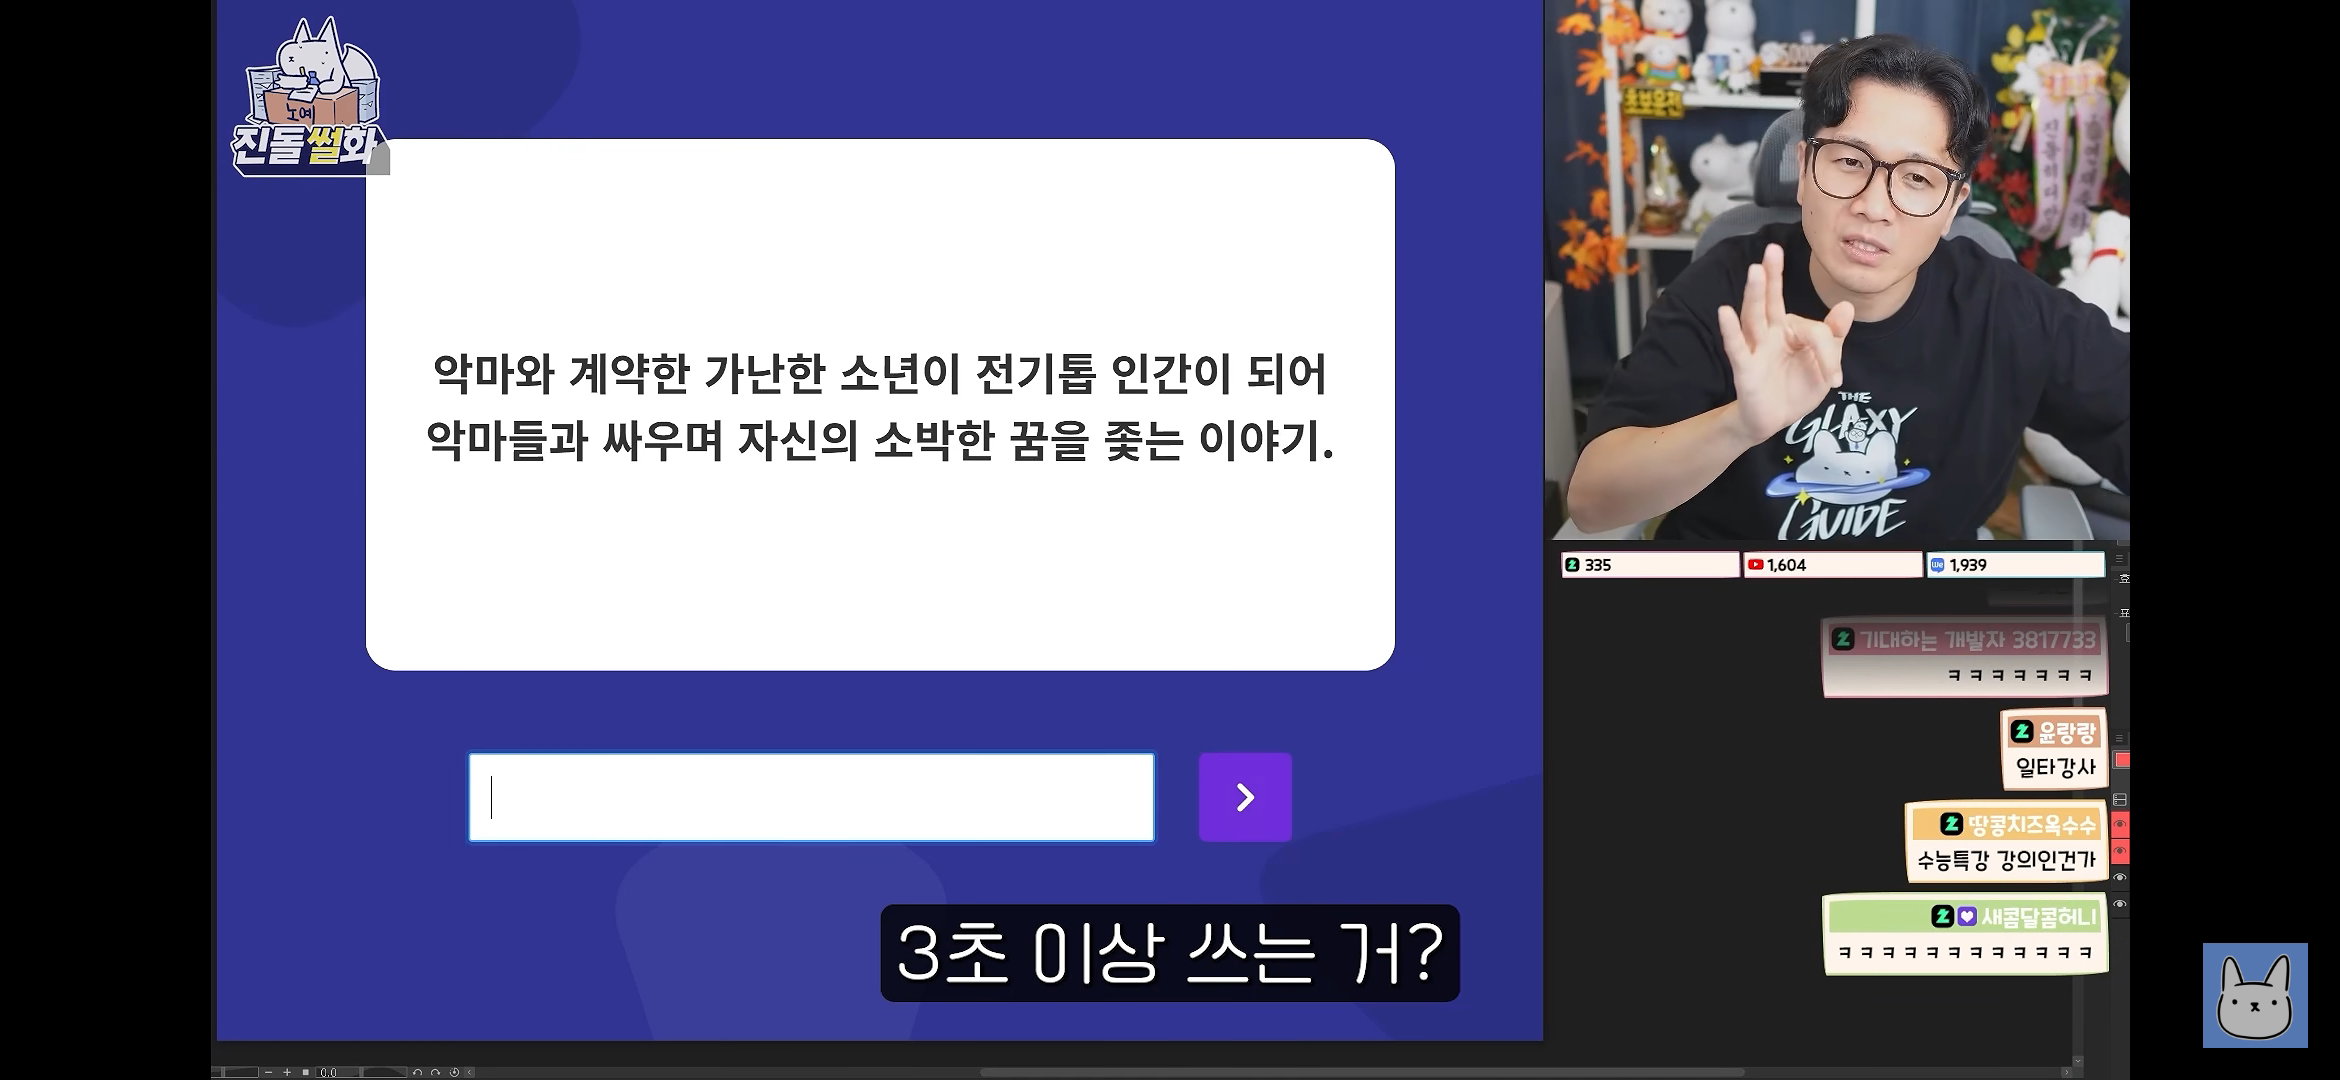The image size is (2340, 1080).
Task: Click the panel layout icon below the red swatch
Action: 2119,800
